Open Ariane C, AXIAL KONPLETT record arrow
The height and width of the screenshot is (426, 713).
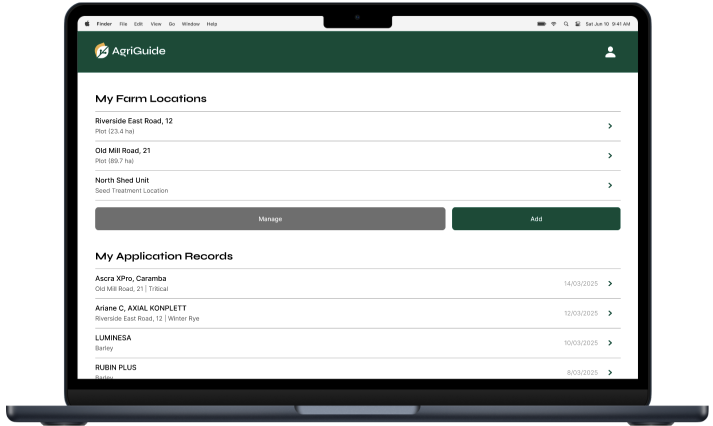[x=610, y=313]
